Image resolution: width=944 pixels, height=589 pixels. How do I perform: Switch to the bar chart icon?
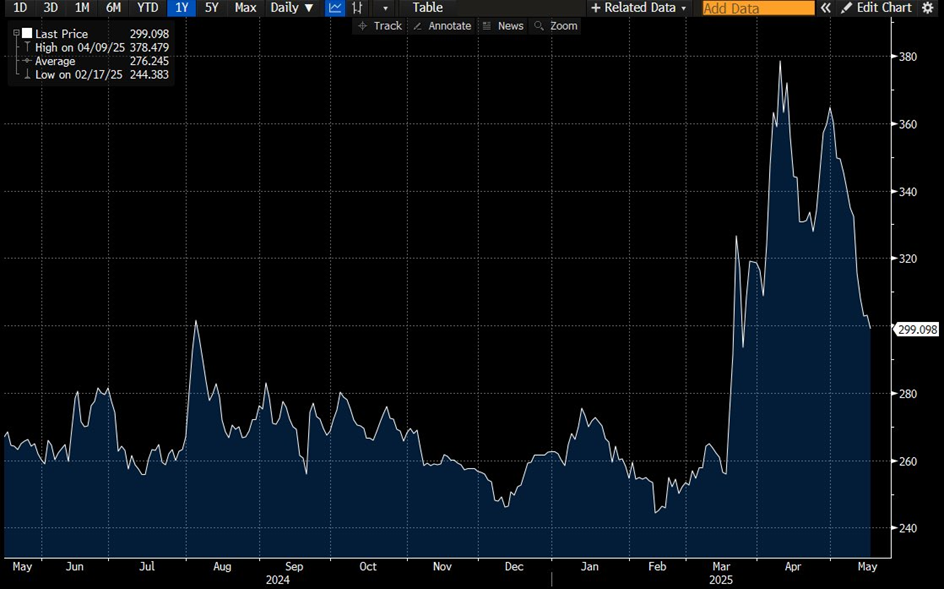[x=357, y=8]
